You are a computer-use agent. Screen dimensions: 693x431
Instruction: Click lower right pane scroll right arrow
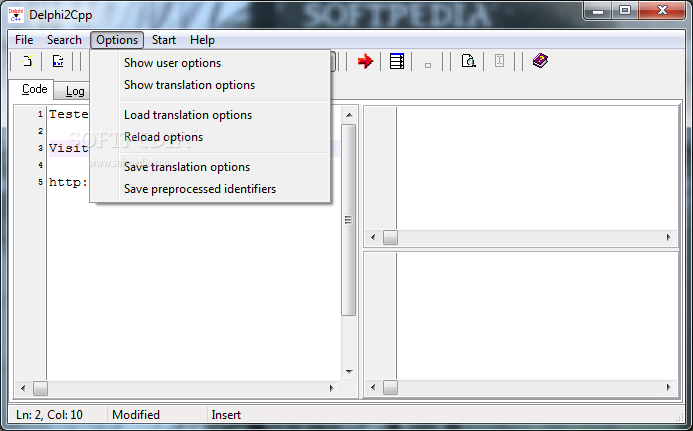669,388
